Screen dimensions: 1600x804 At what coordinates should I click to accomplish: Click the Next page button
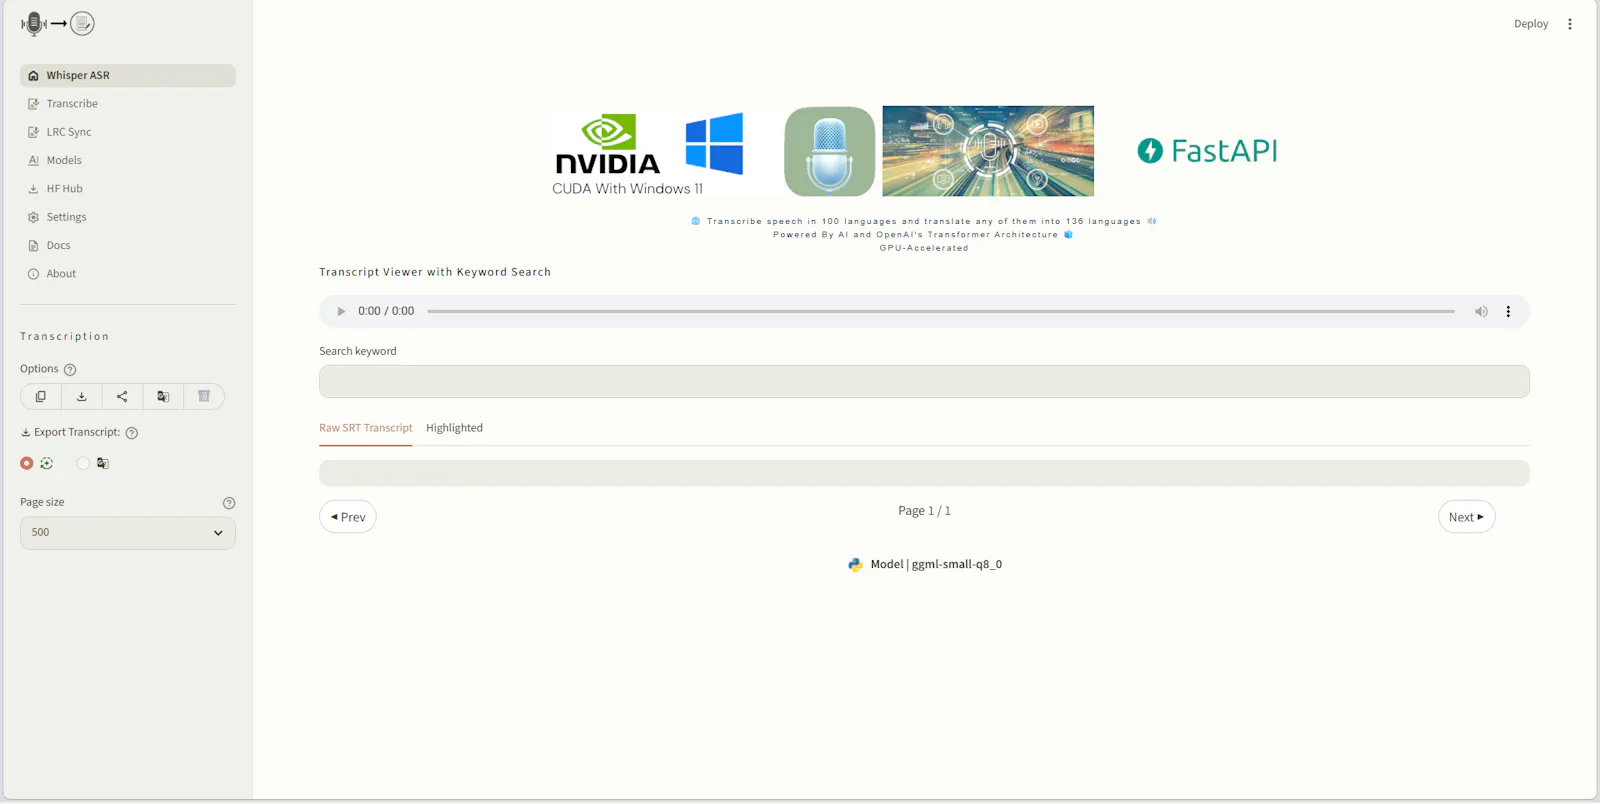[x=1466, y=517]
